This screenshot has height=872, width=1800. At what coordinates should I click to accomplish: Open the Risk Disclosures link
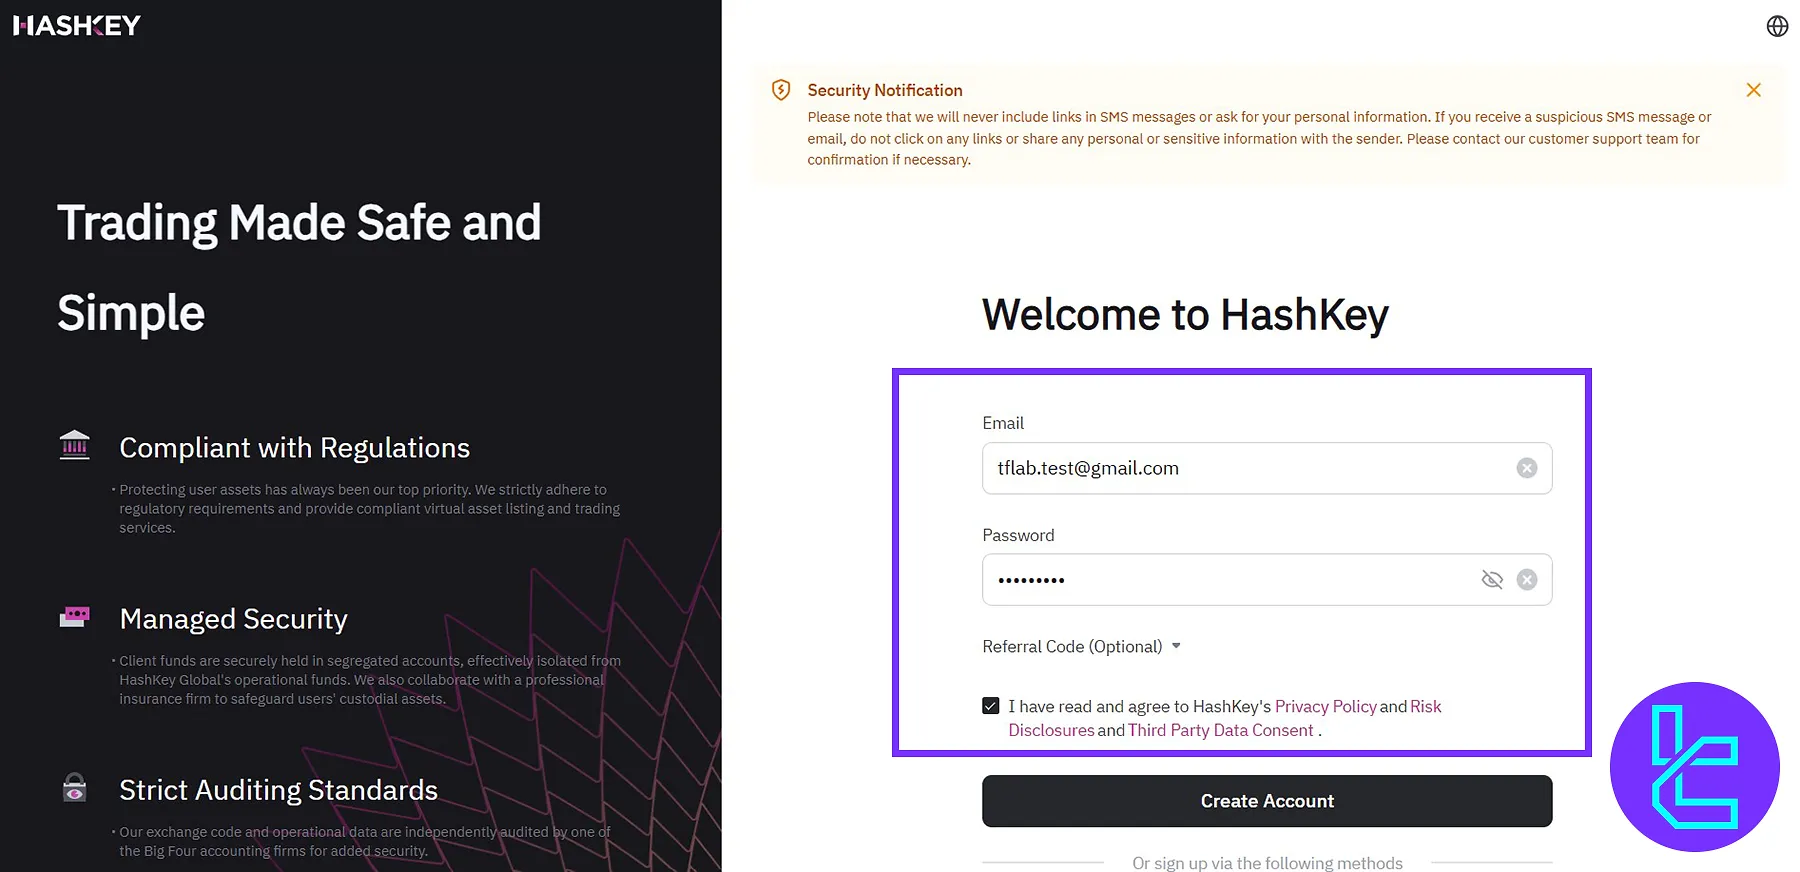pyautogui.click(x=1225, y=718)
